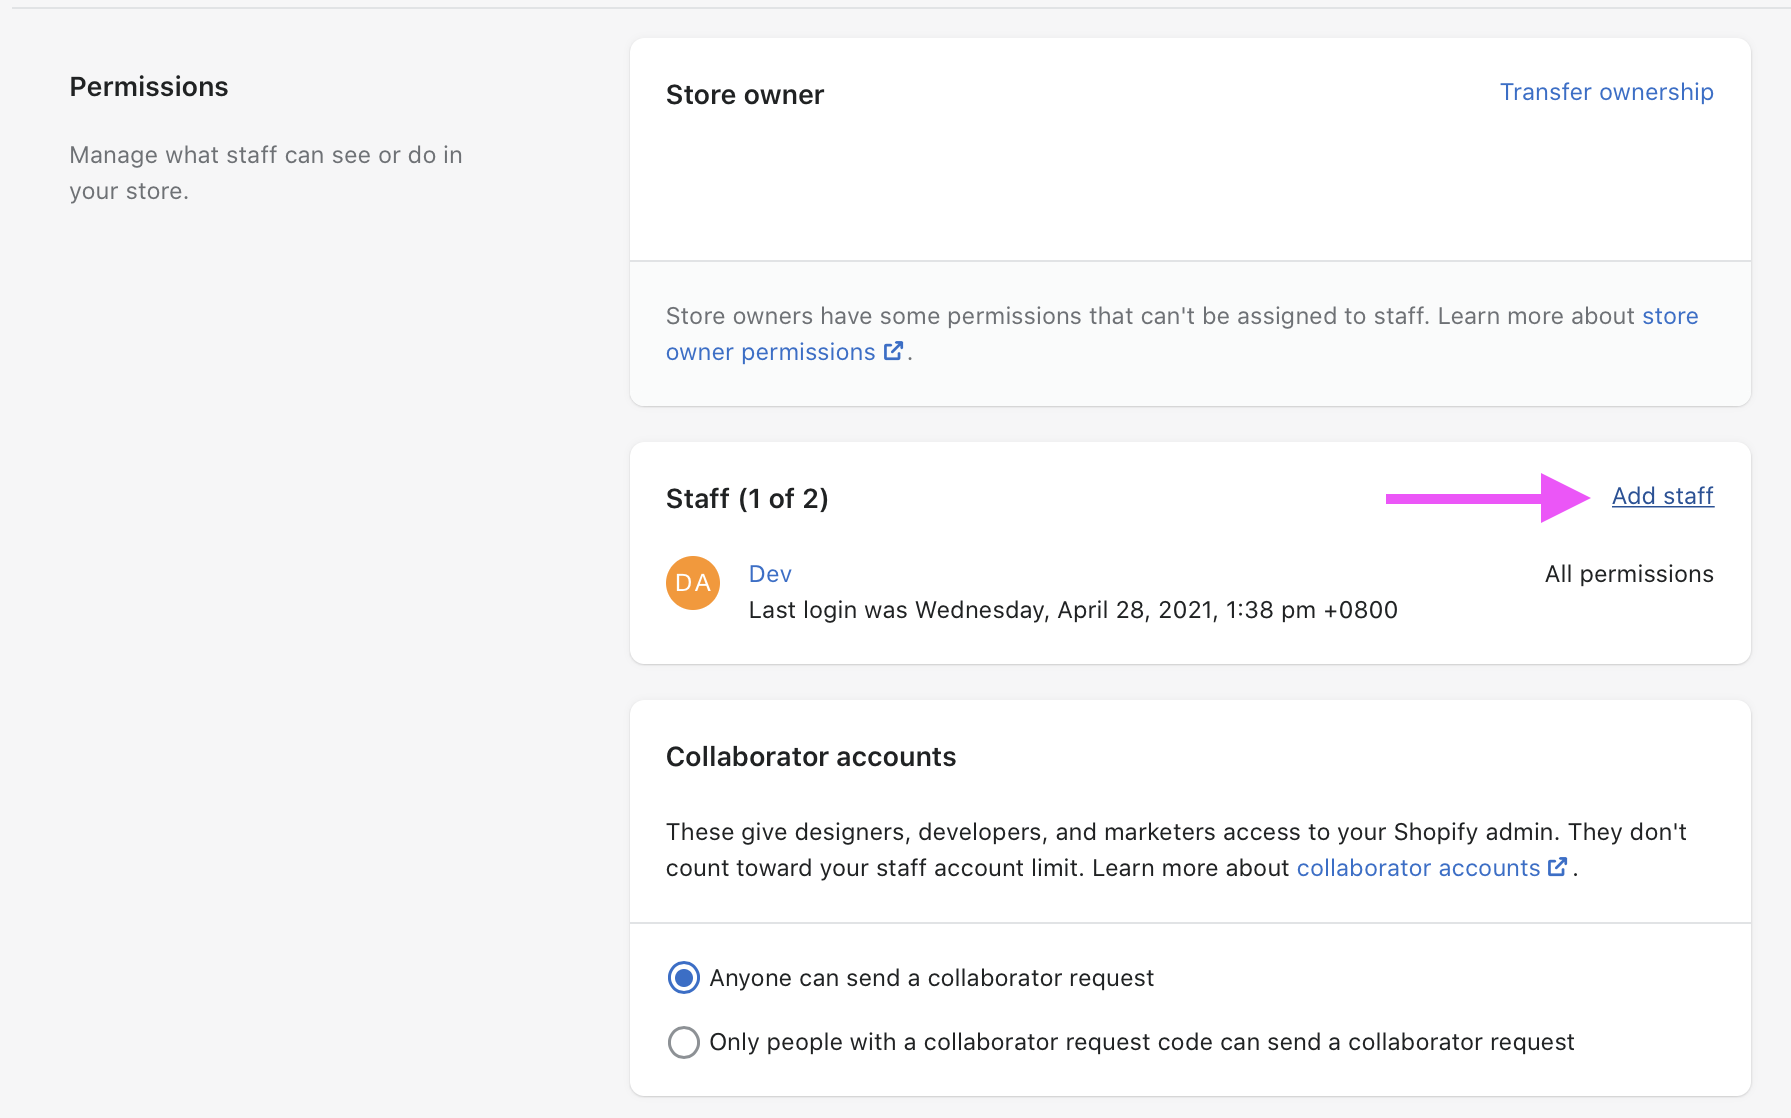Open the Transfer ownership link
The width and height of the screenshot is (1791, 1118).
pyautogui.click(x=1606, y=92)
